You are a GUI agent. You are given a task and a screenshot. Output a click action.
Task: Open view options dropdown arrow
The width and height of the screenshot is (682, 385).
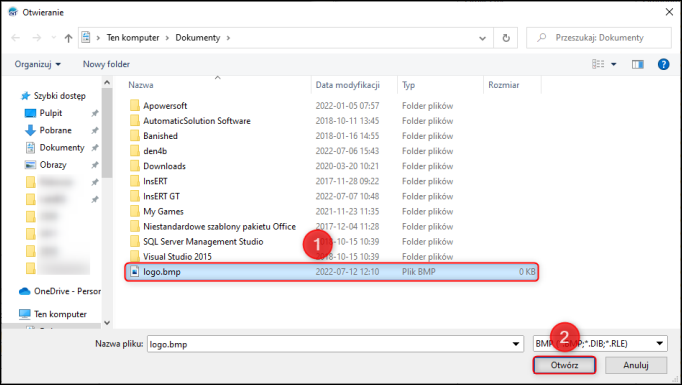click(x=614, y=64)
